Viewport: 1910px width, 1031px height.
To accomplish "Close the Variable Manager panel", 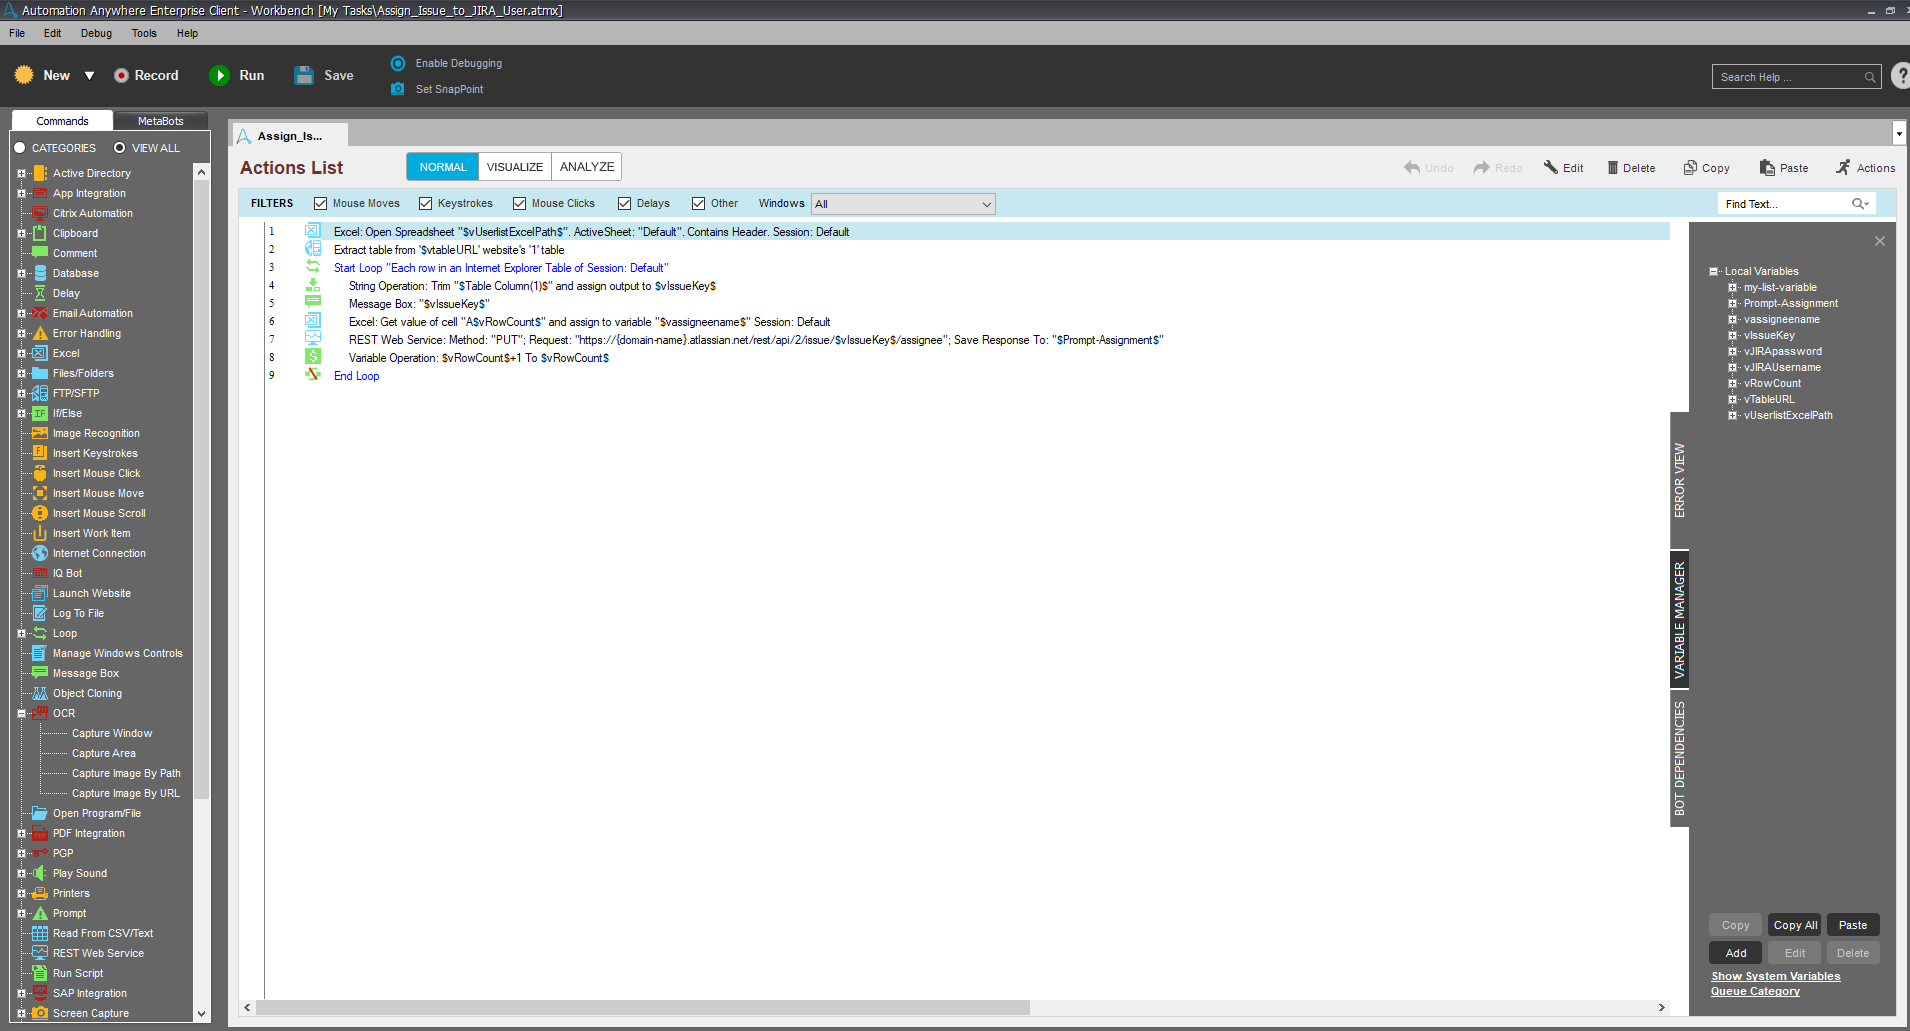I will (1880, 241).
